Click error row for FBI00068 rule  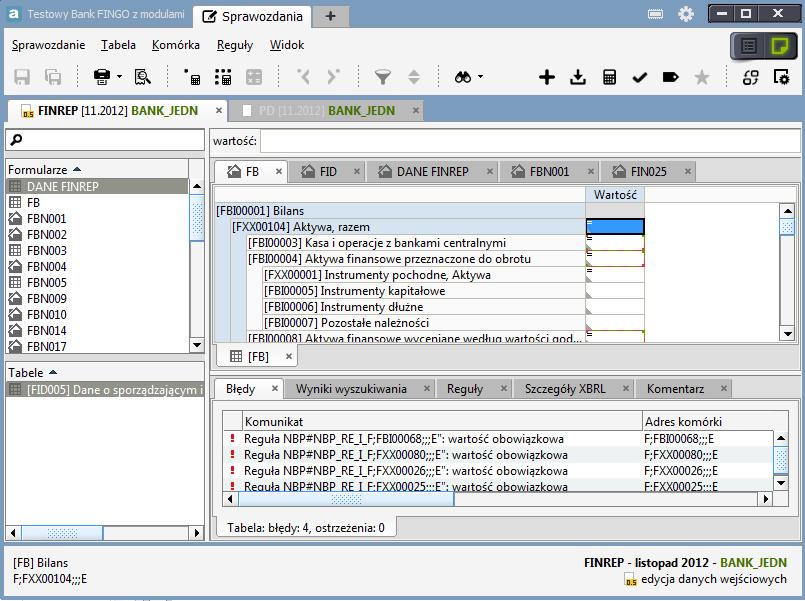(498, 439)
